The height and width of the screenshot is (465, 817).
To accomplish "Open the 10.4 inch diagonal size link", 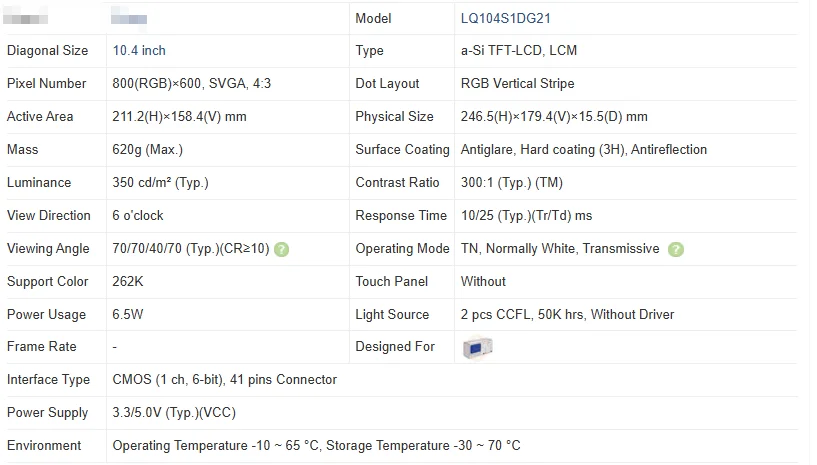I will 139,51.
